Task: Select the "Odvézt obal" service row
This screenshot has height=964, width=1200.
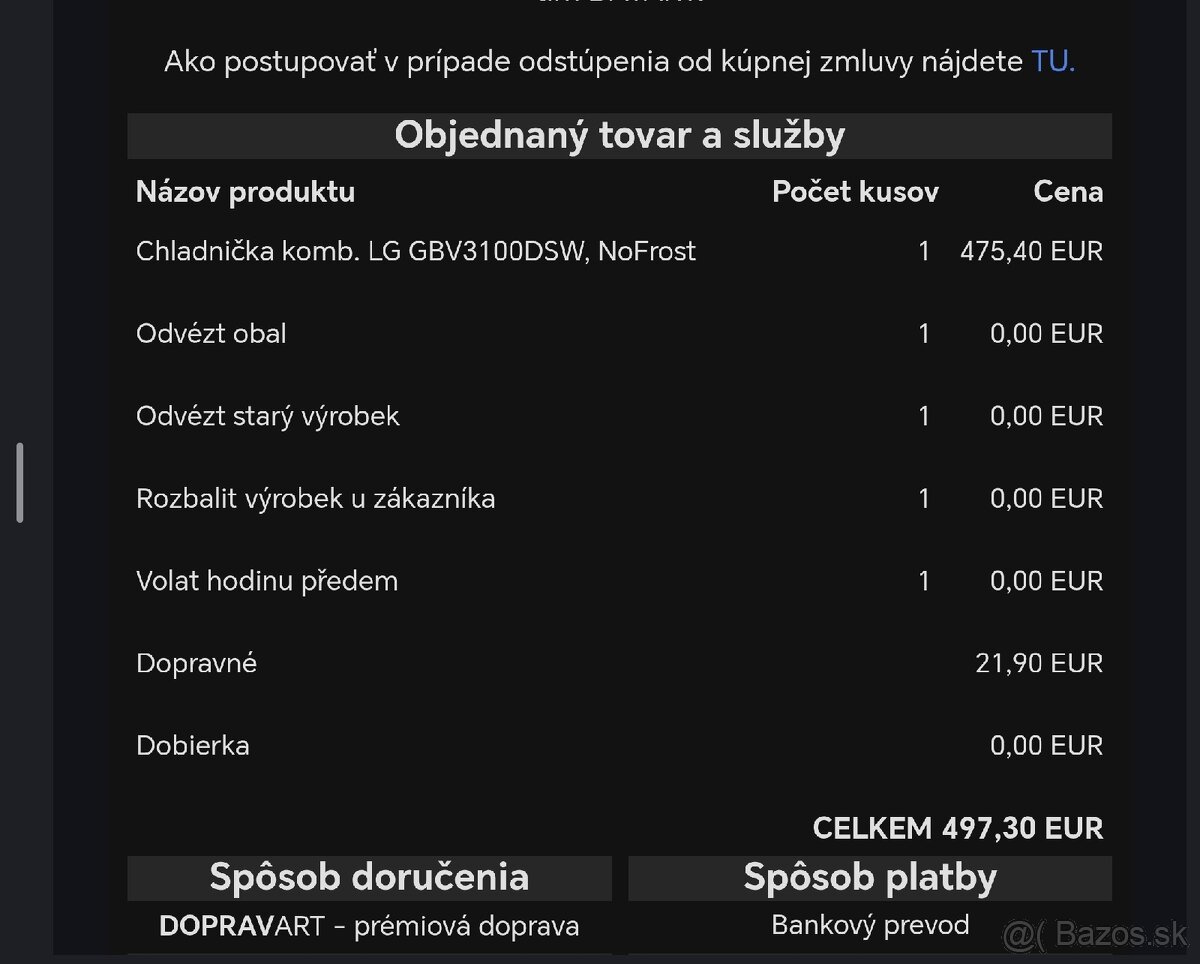Action: 211,333
